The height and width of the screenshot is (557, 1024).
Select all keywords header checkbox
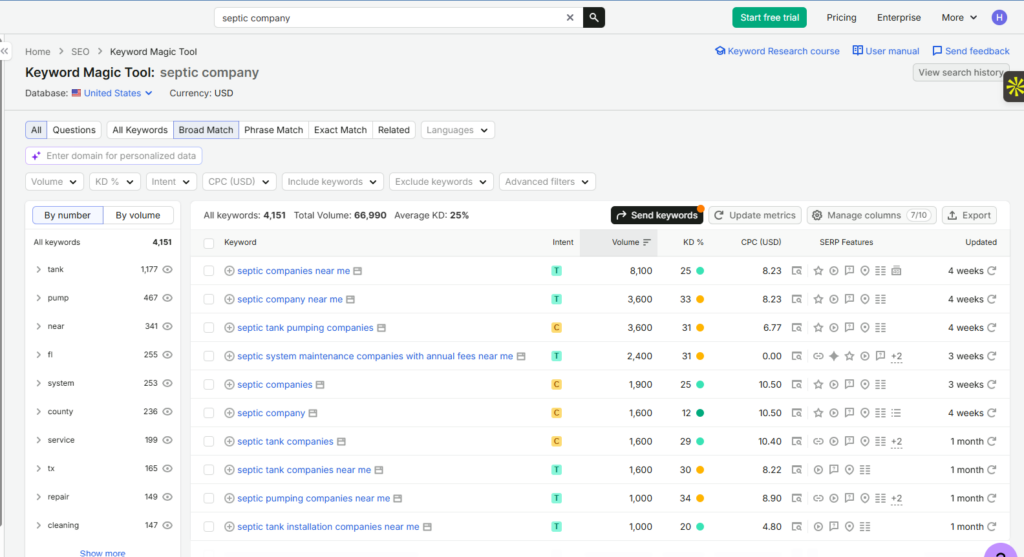[x=208, y=243]
